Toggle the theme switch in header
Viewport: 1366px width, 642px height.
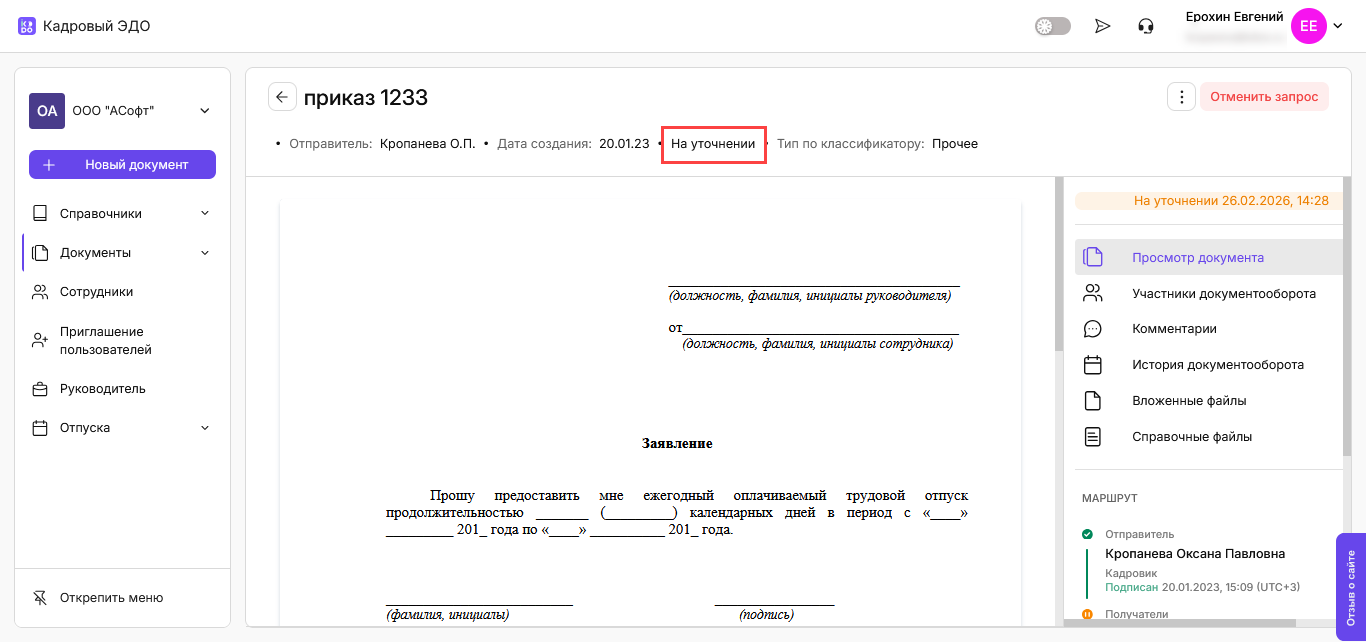(1052, 26)
